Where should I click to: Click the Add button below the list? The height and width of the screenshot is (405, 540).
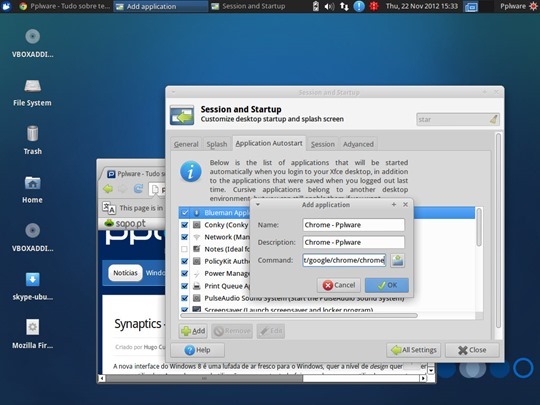click(193, 331)
